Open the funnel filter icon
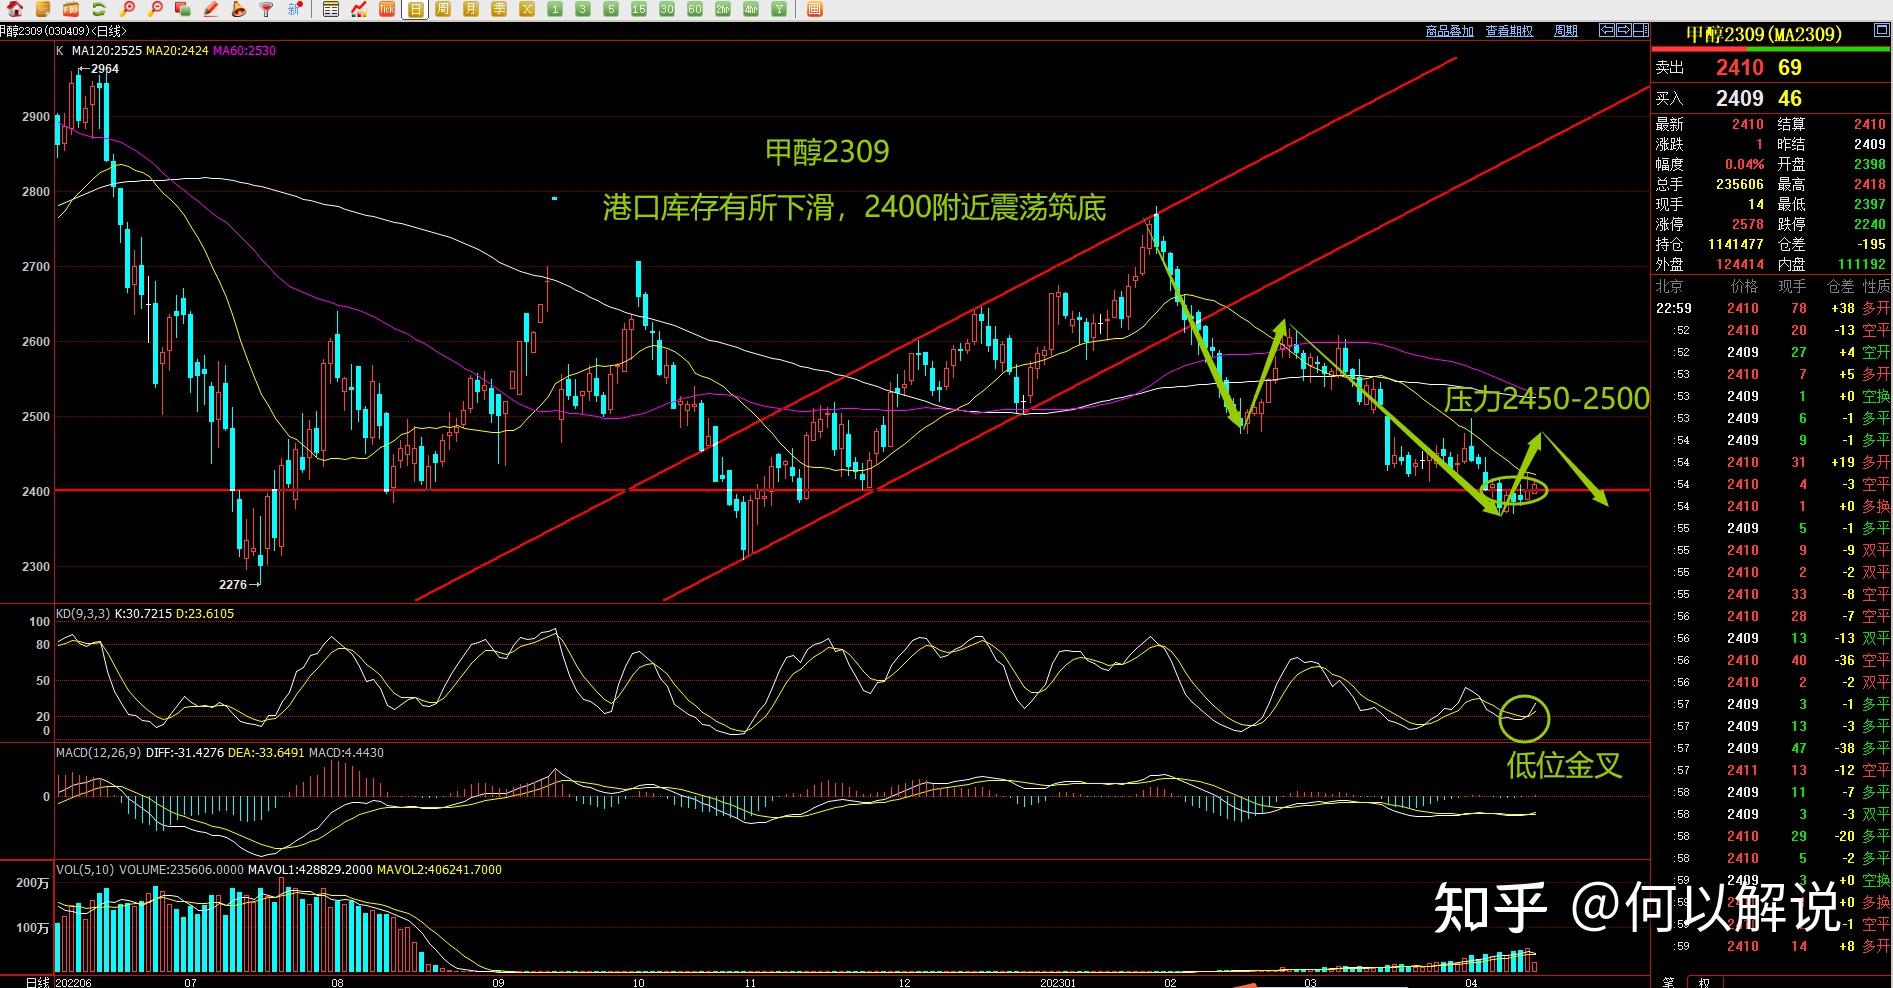 click(x=266, y=9)
